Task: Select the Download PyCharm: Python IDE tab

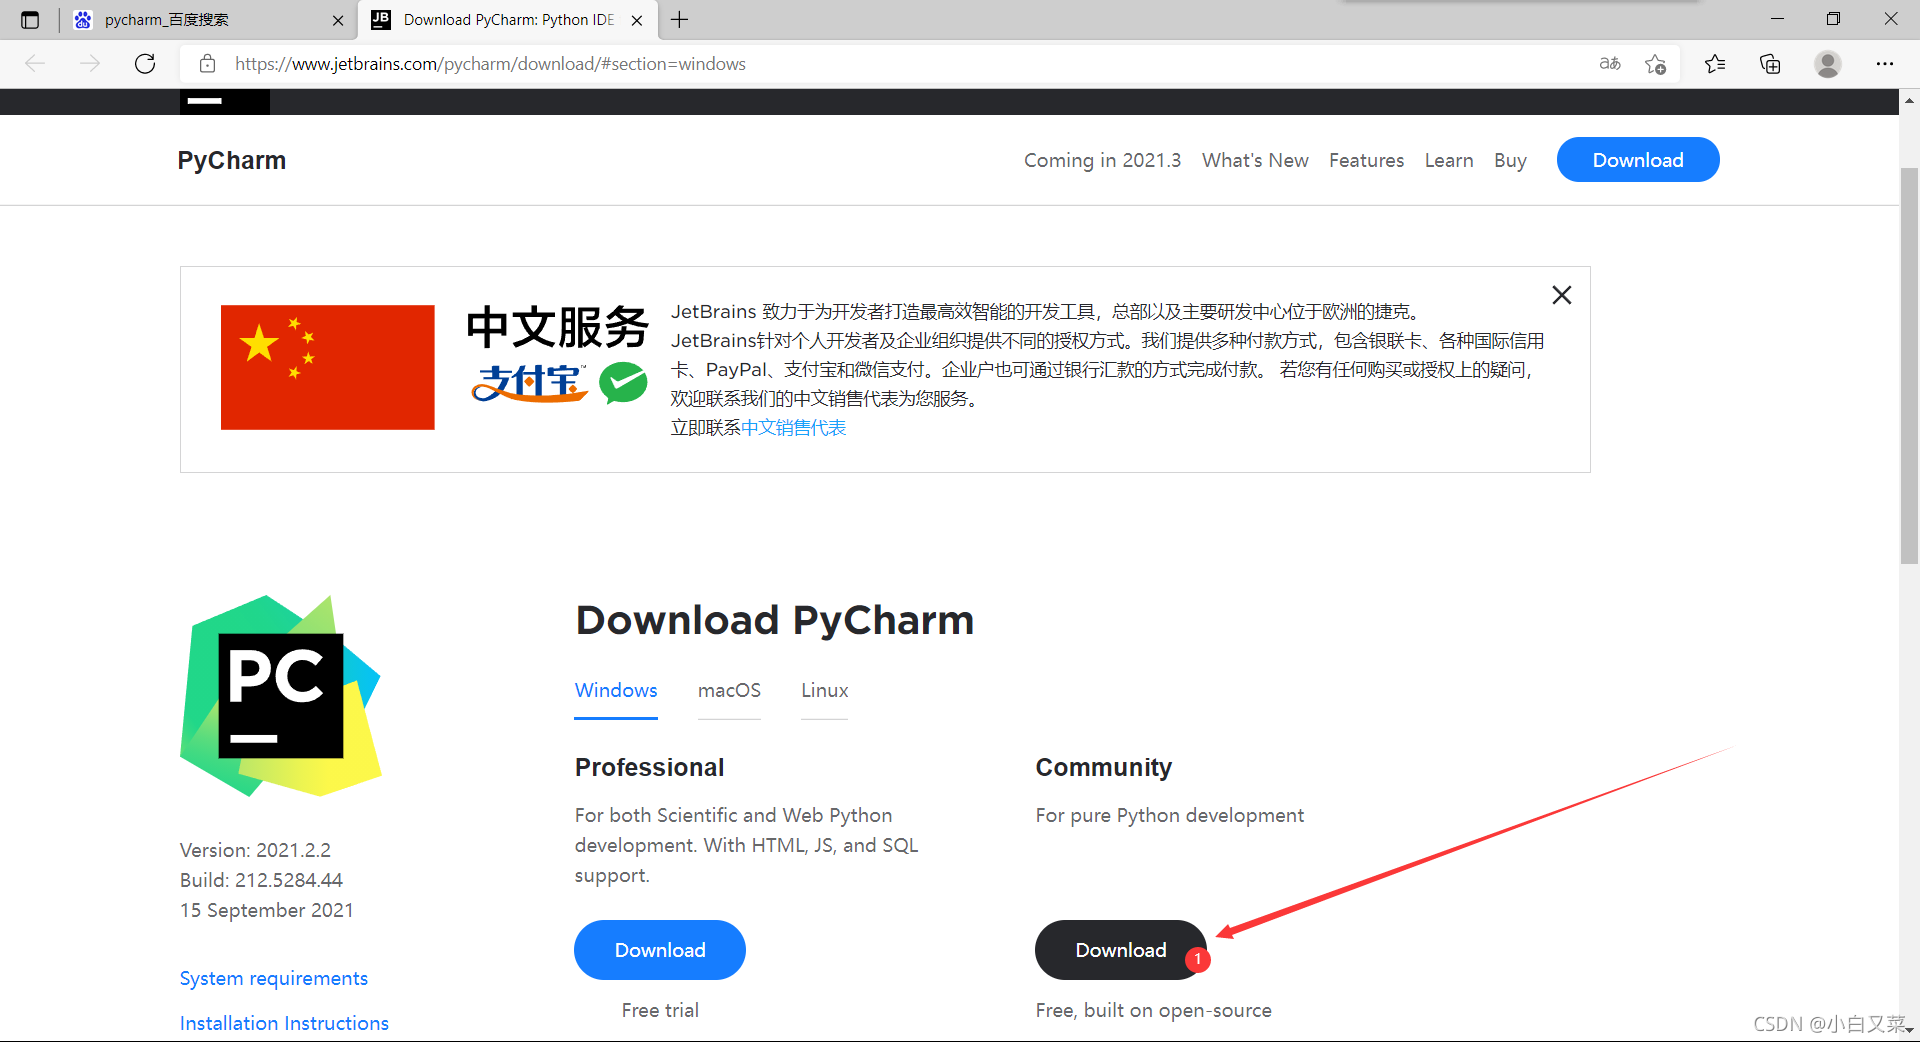Action: (508, 20)
